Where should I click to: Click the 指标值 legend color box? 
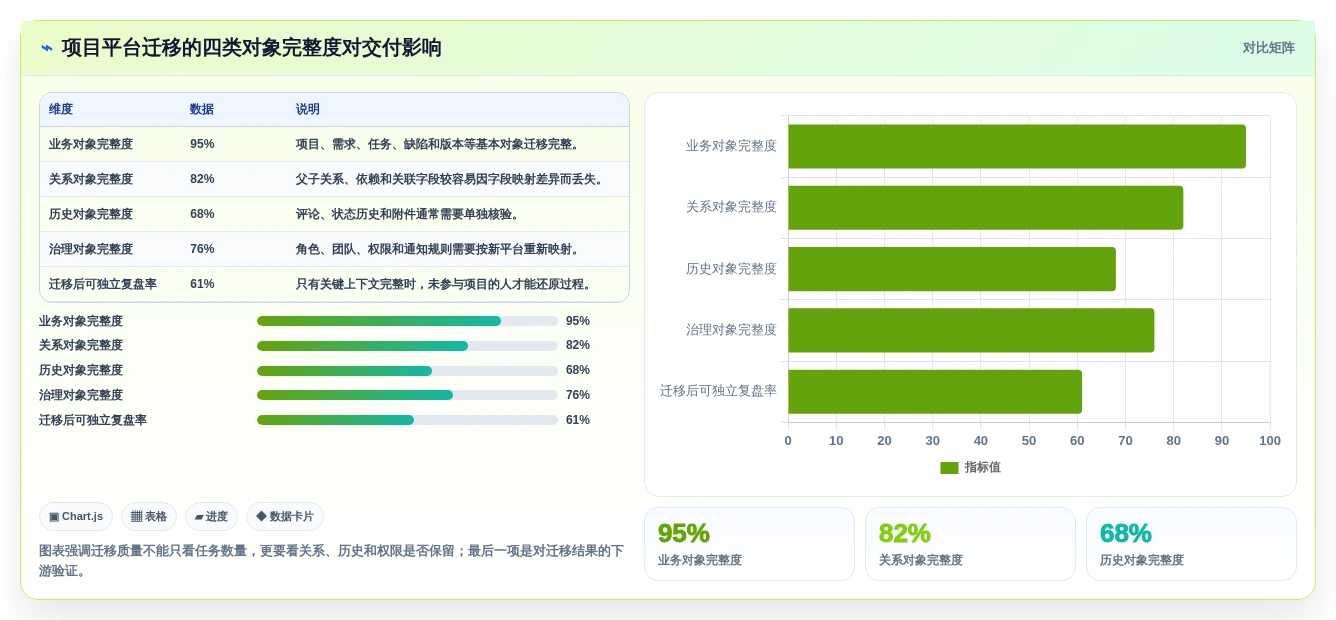[949, 468]
